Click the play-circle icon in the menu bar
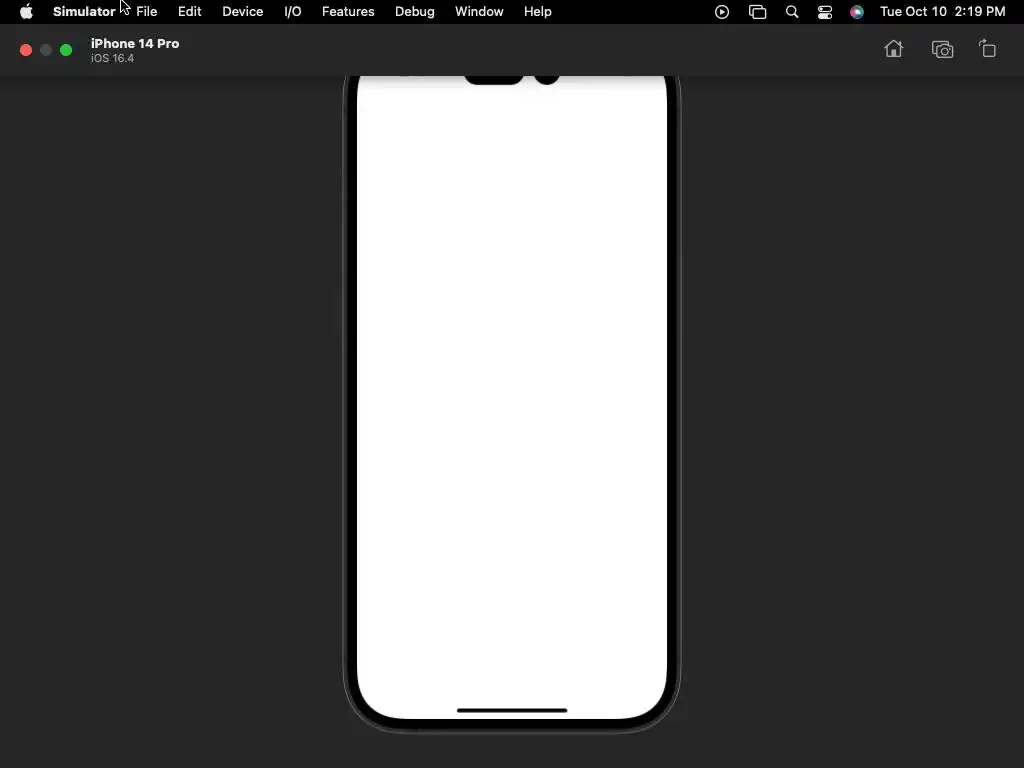This screenshot has width=1024, height=768. [722, 12]
